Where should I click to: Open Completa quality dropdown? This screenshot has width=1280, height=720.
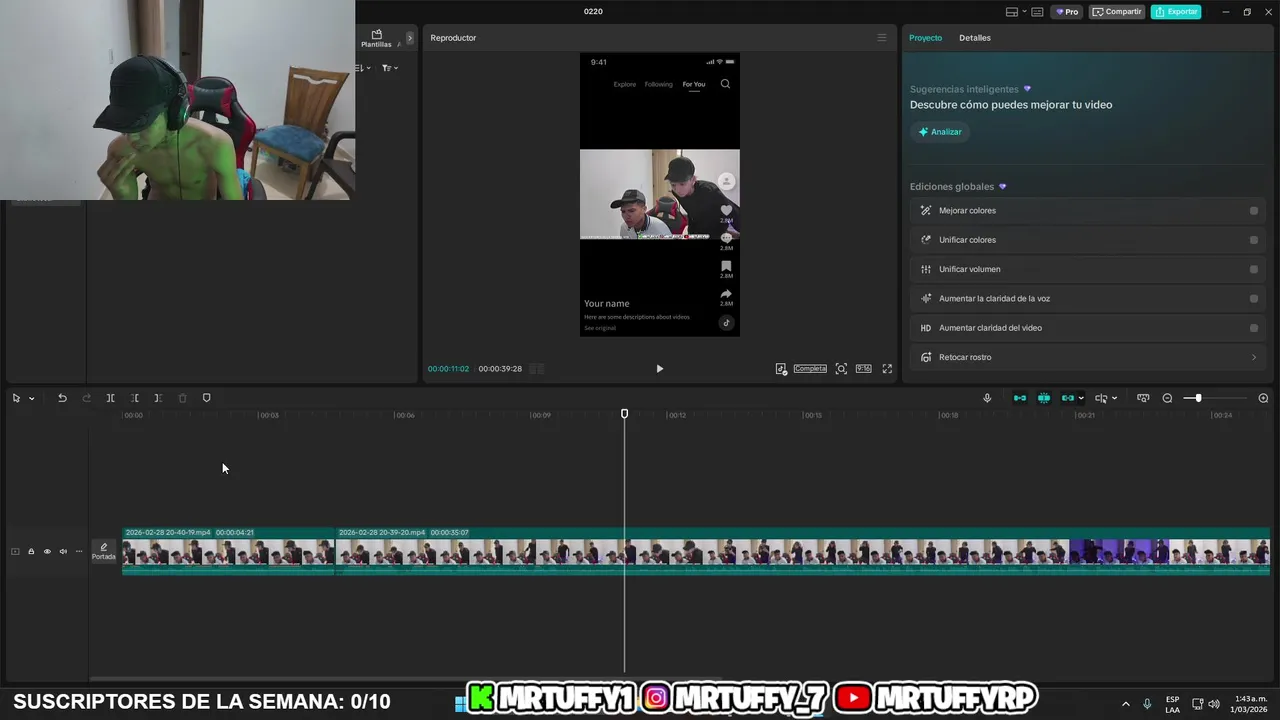point(810,369)
